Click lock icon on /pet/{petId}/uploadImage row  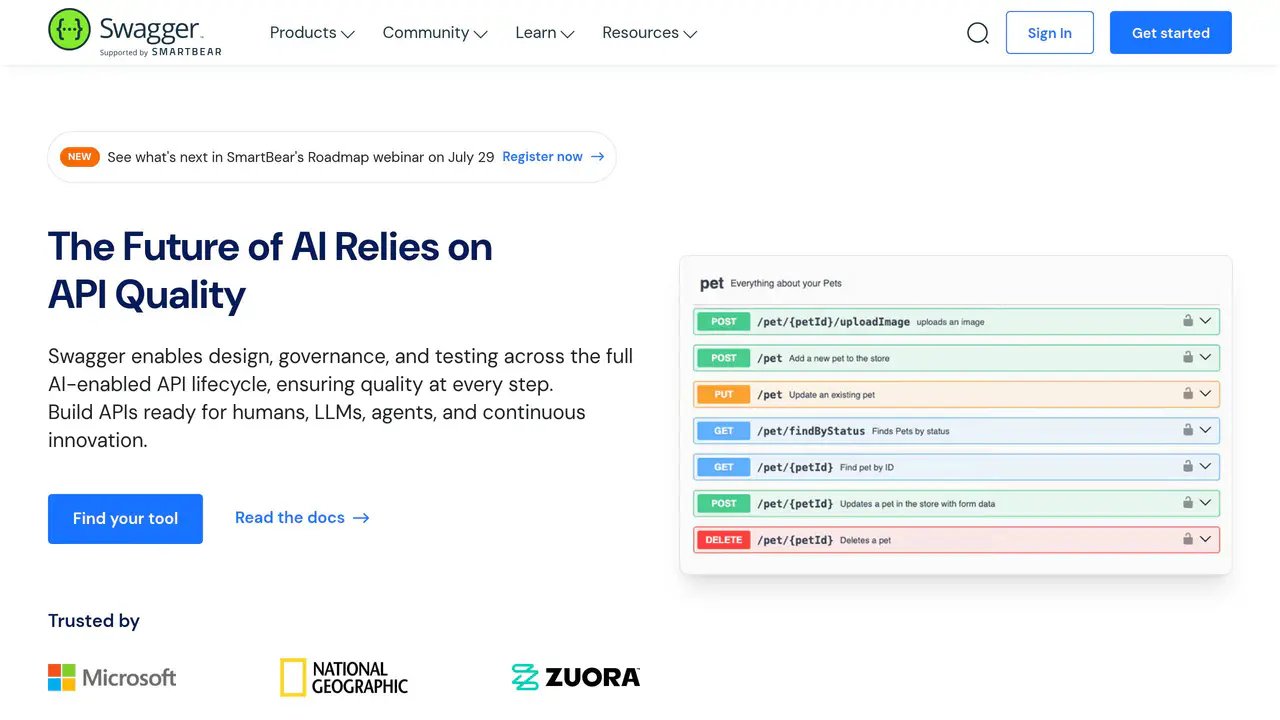(x=1188, y=321)
